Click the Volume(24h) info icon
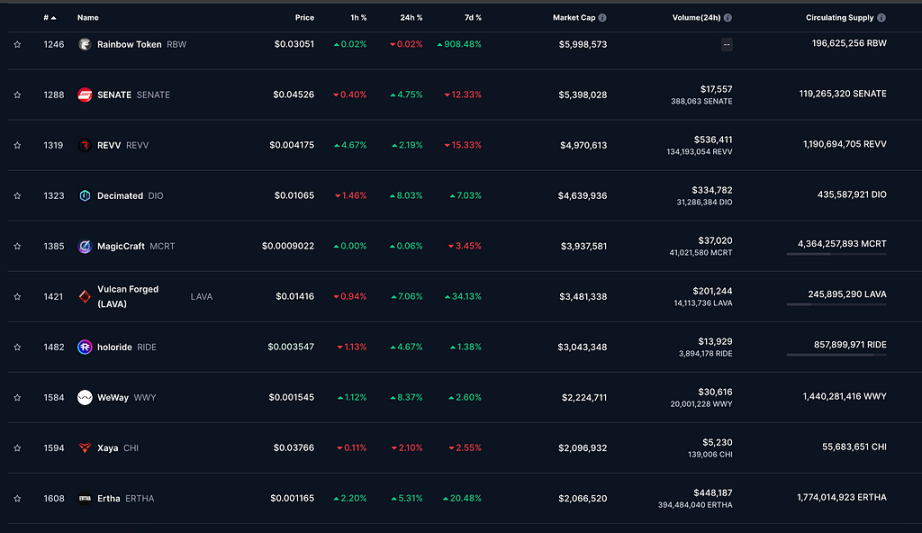The image size is (922, 533). tap(727, 18)
